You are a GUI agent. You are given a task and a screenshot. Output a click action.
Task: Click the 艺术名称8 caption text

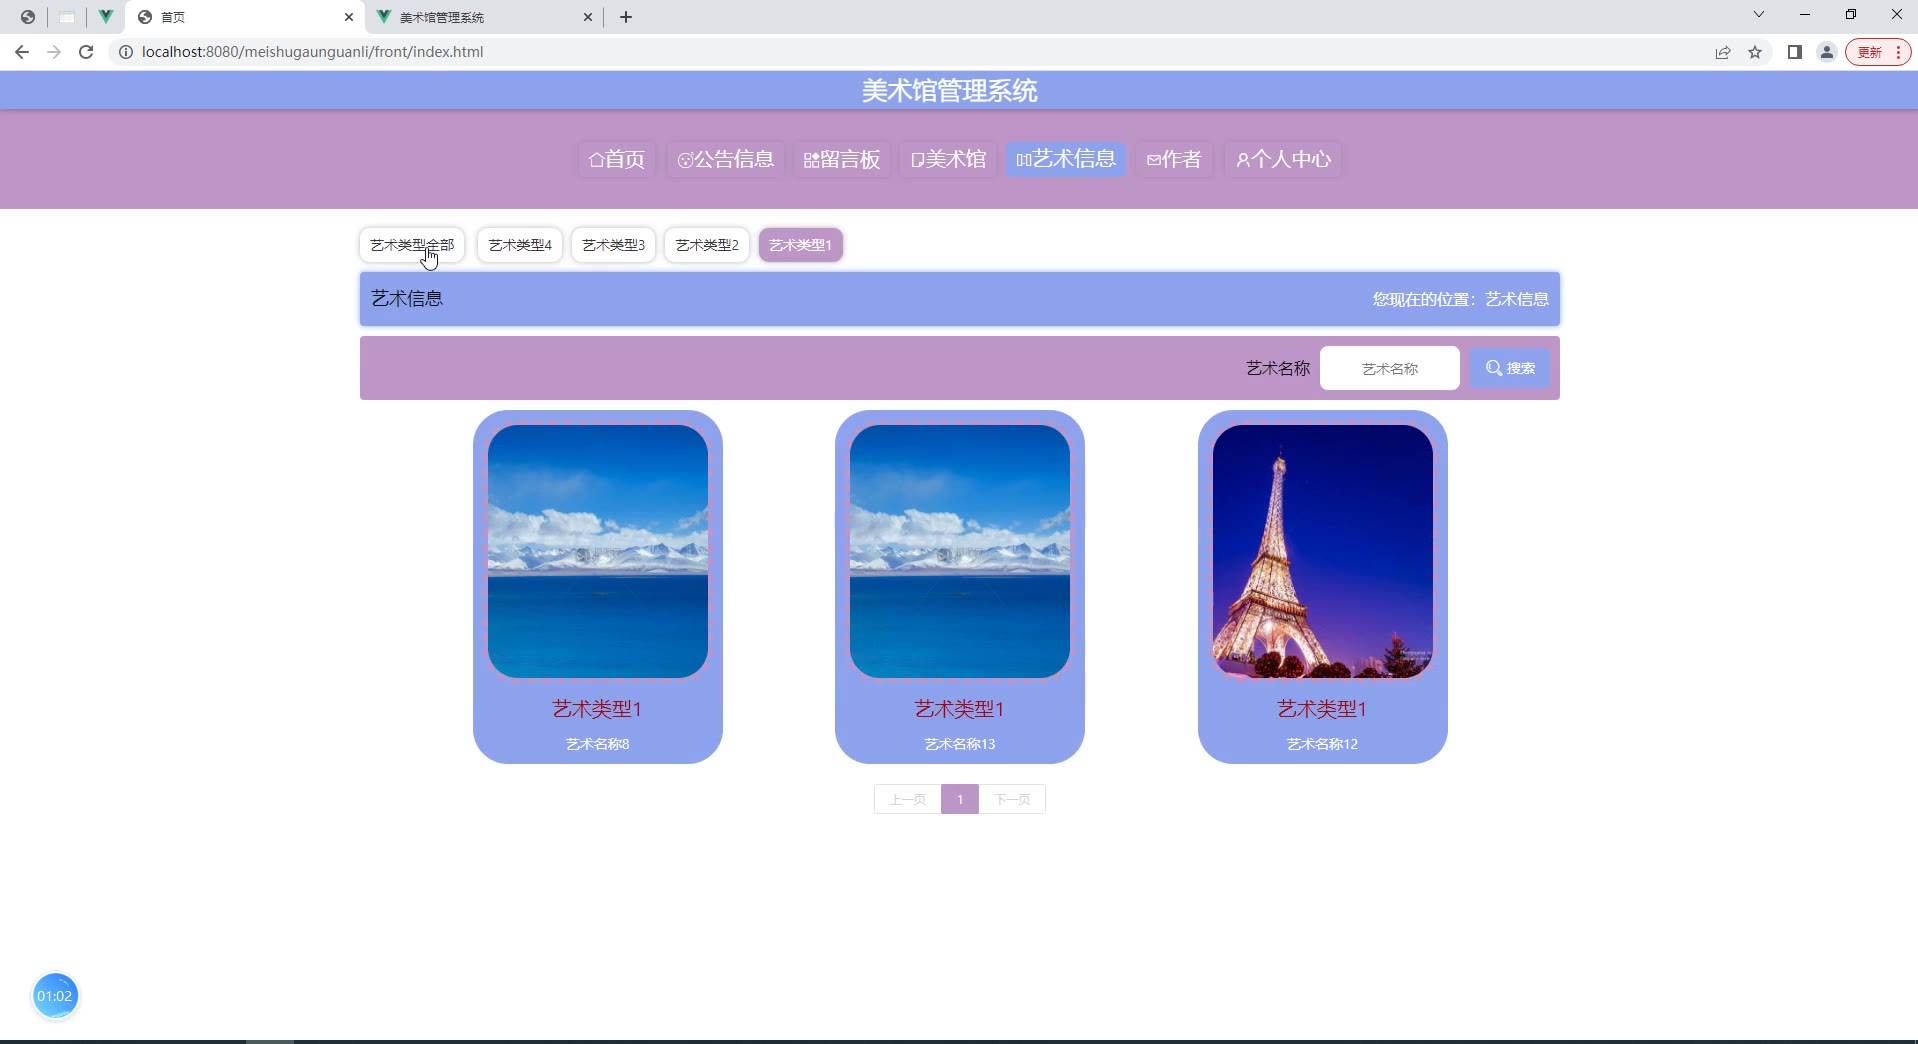tap(598, 744)
